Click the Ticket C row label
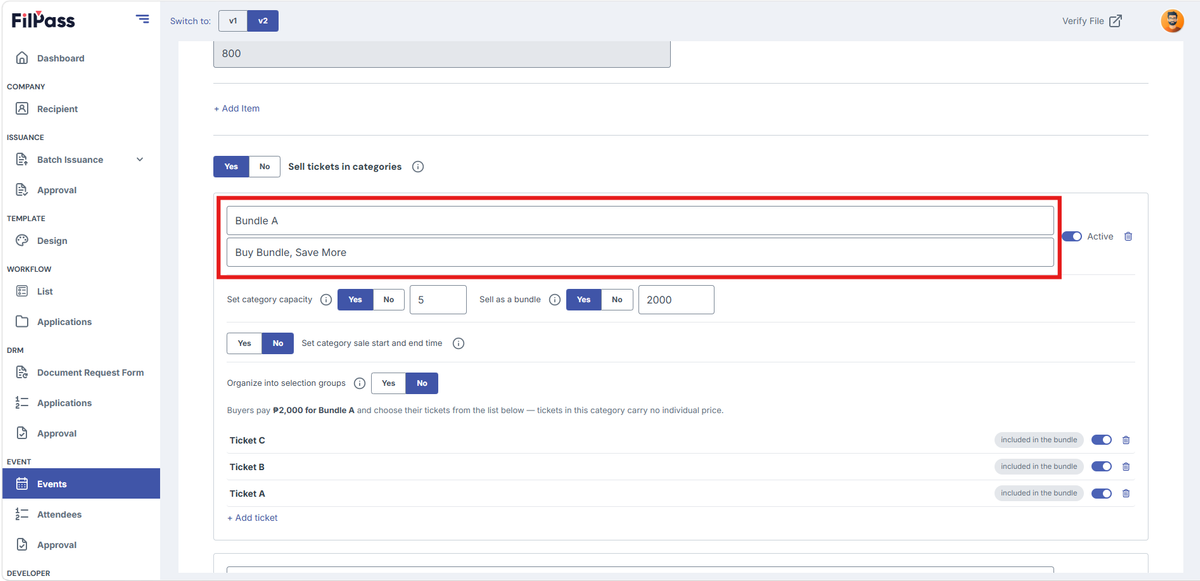 coord(247,440)
